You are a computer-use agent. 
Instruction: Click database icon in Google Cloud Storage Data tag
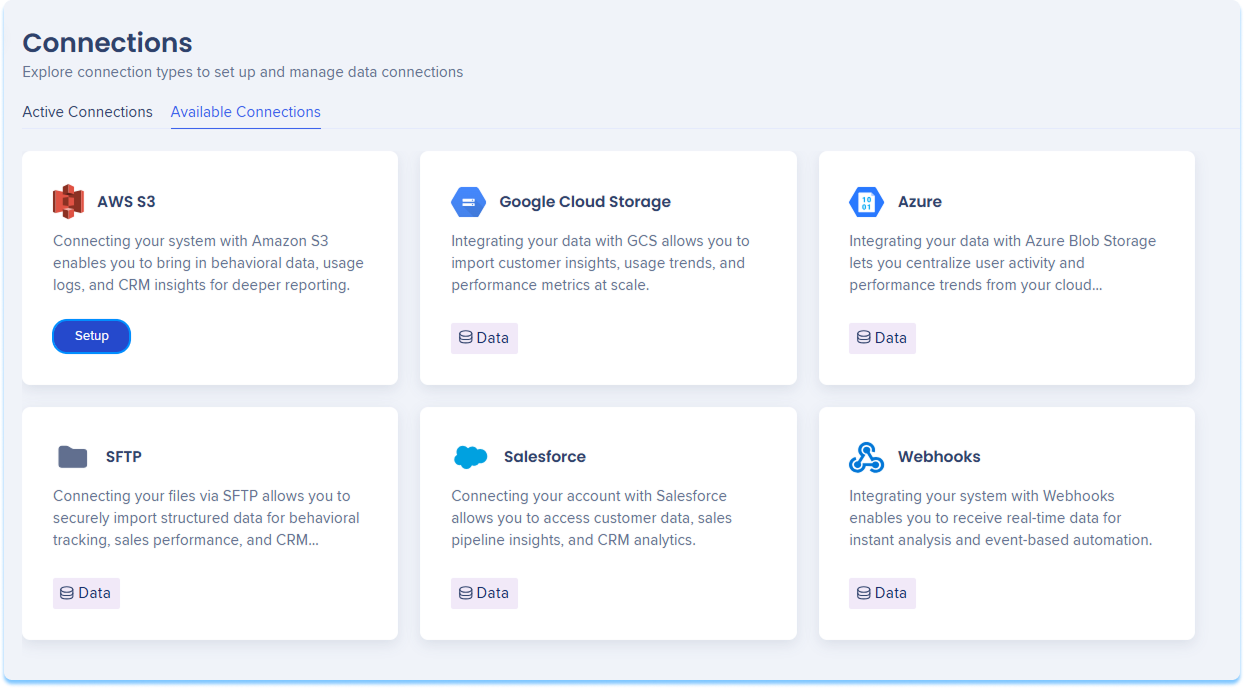pos(466,338)
